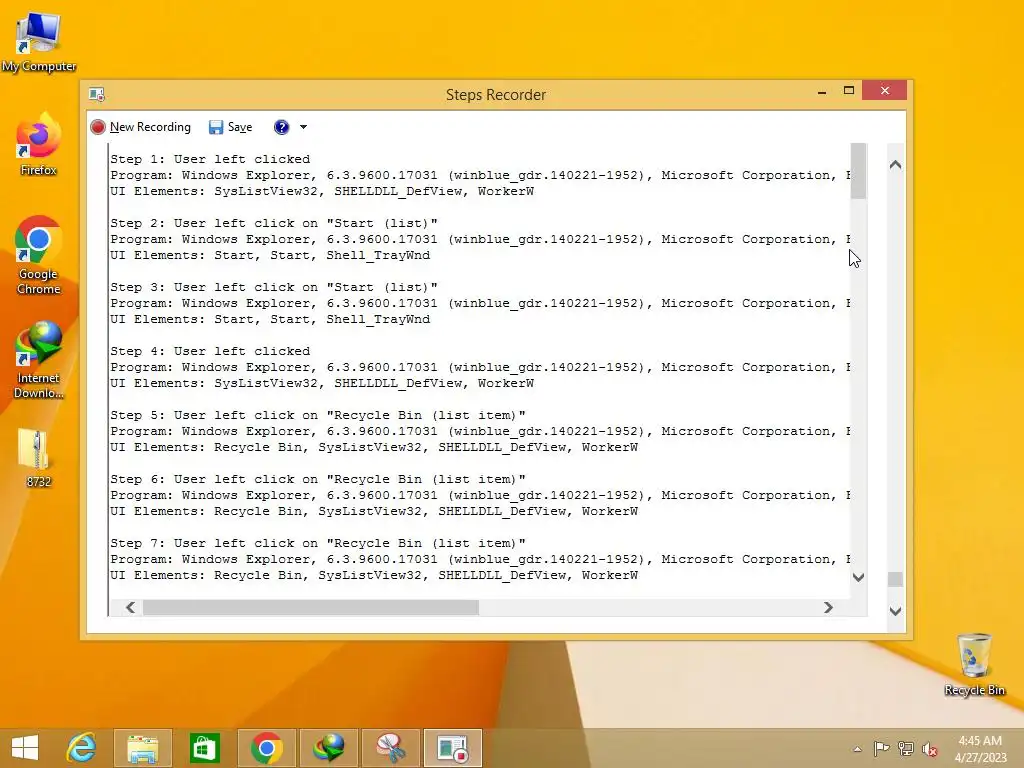Click the horizontal scrollbar thumb

click(x=311, y=607)
